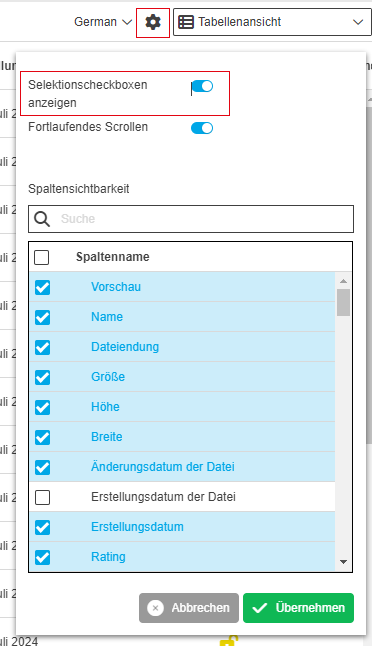372x646 pixels.
Task: Uncheck the Rating column checkbox
Action: tap(42, 557)
